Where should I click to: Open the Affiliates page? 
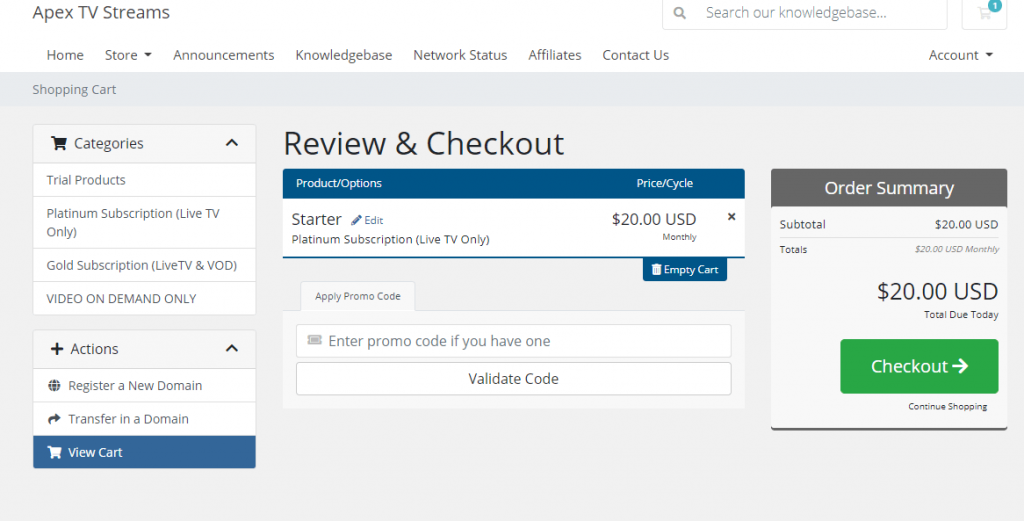point(554,55)
